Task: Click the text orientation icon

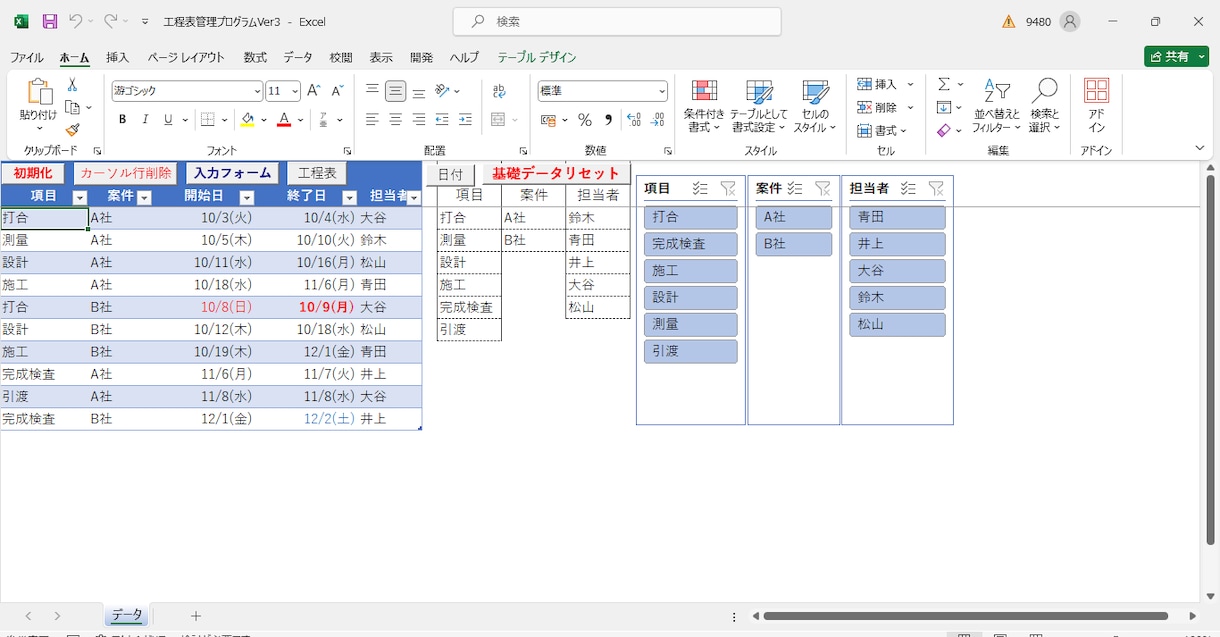Action: (x=442, y=91)
